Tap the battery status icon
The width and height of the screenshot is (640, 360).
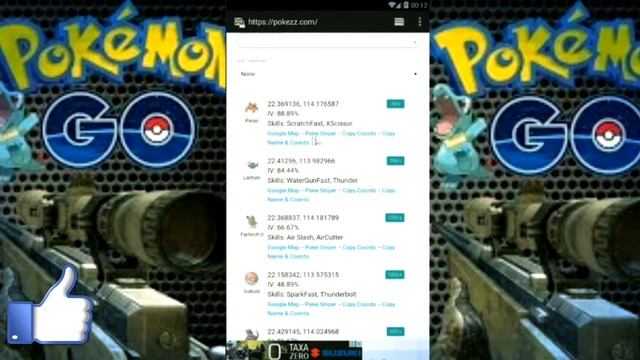pos(406,5)
